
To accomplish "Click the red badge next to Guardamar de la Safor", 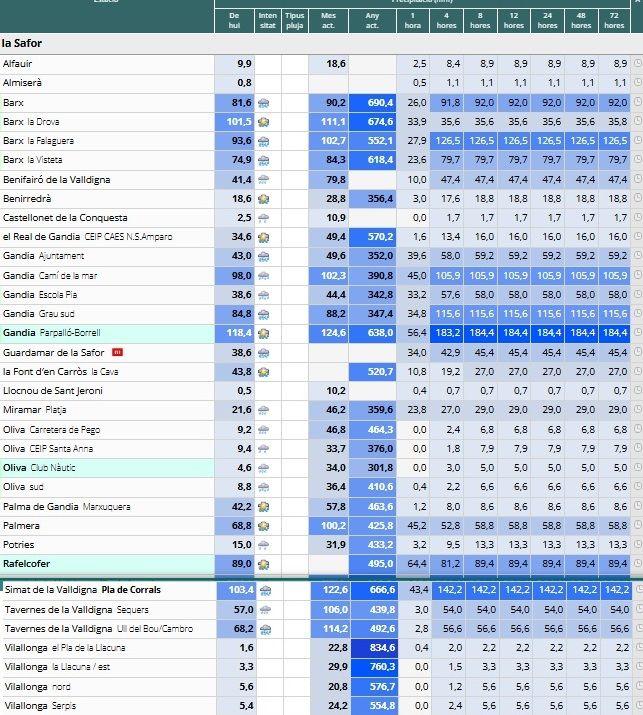I will pyautogui.click(x=118, y=352).
